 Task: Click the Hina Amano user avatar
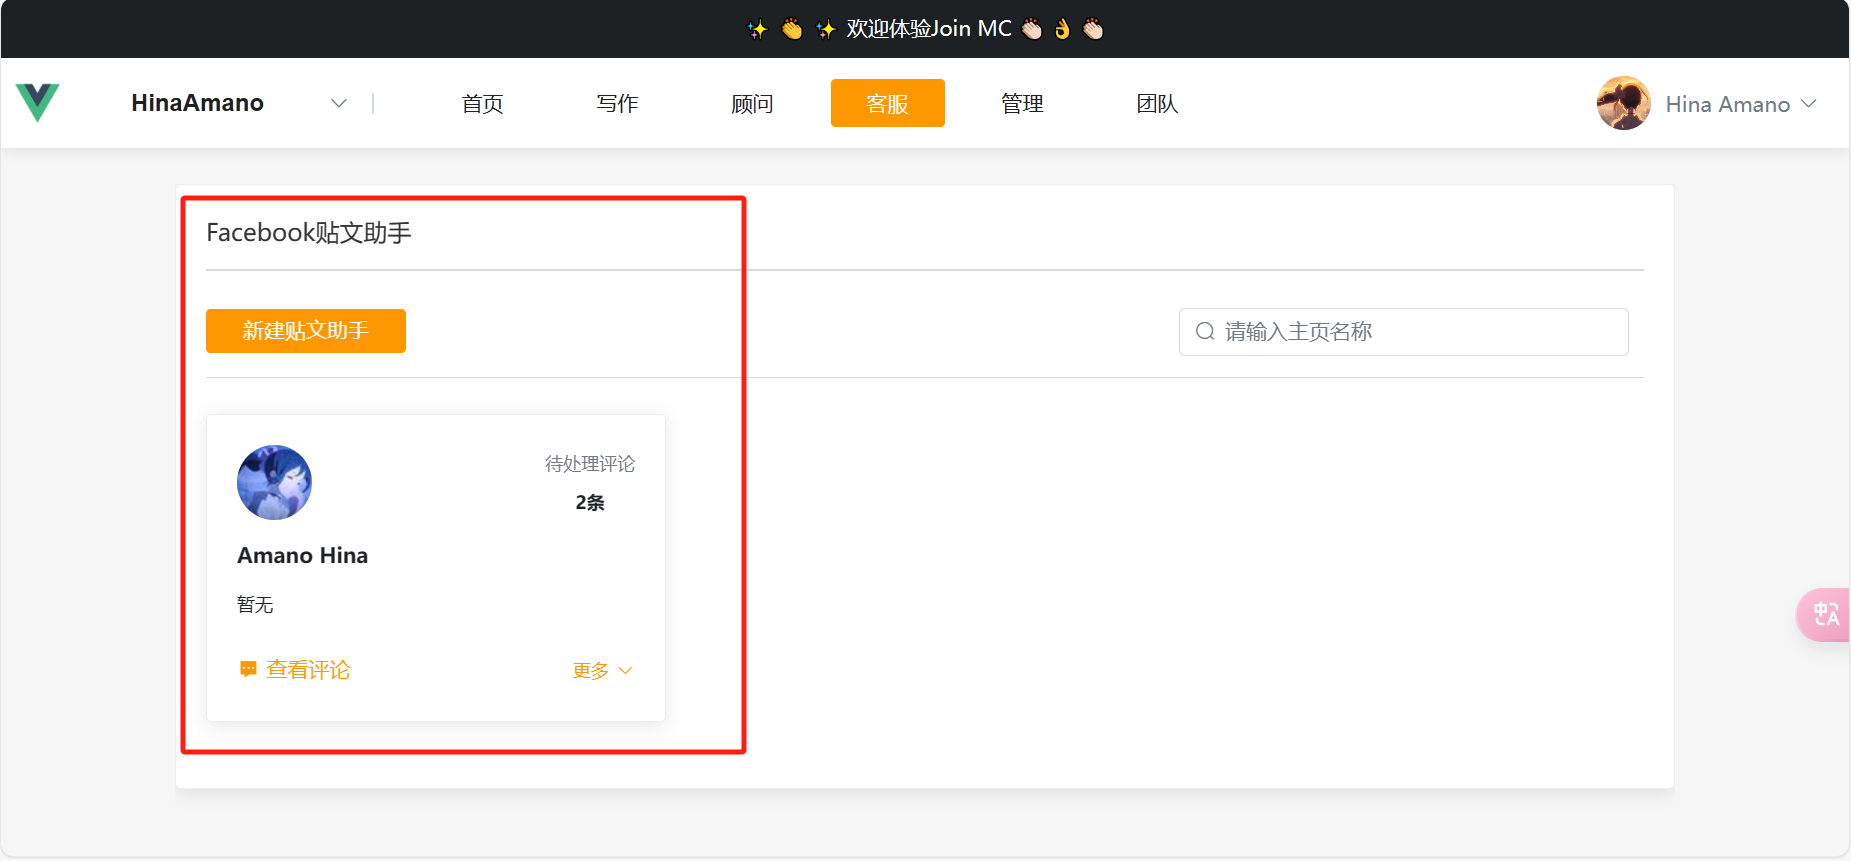click(1623, 104)
